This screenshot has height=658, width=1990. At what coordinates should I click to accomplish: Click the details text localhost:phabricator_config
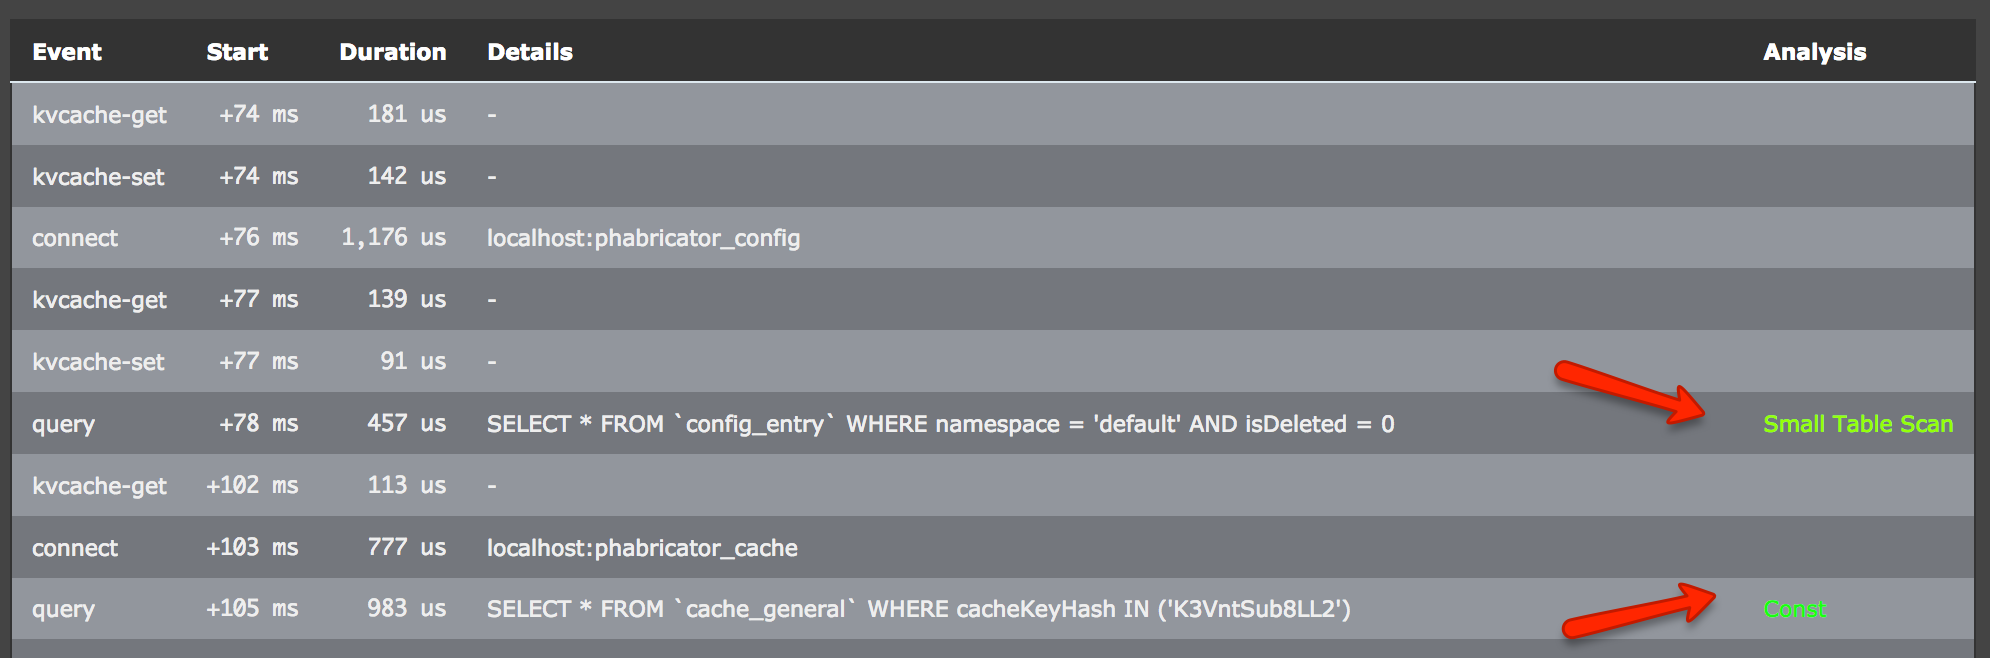(x=643, y=238)
